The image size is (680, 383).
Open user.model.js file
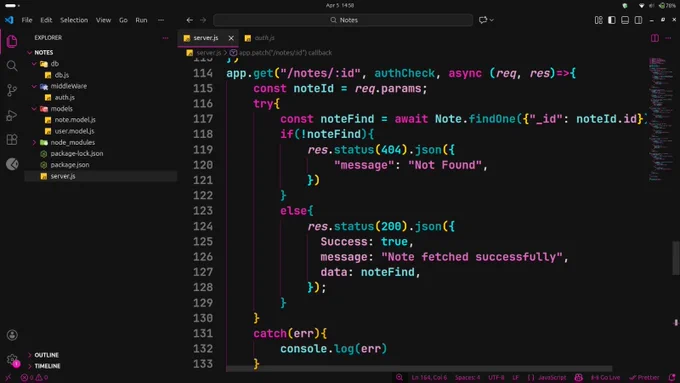pyautogui.click(x=74, y=131)
